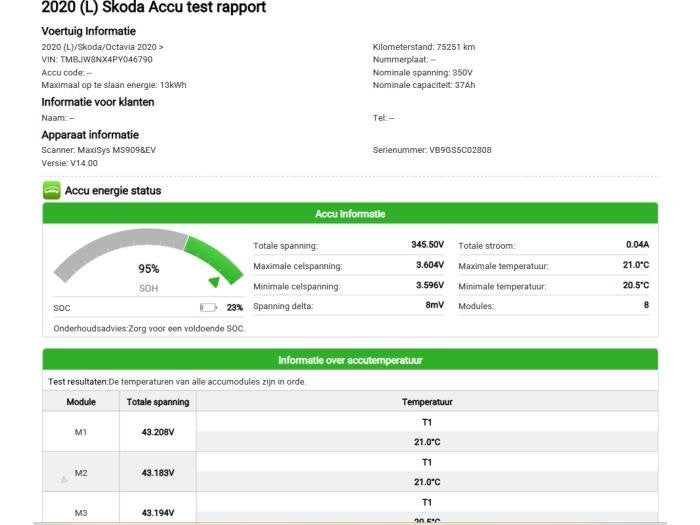The height and width of the screenshot is (525, 700).
Task: Click the M3 module row label
Action: coord(81,513)
